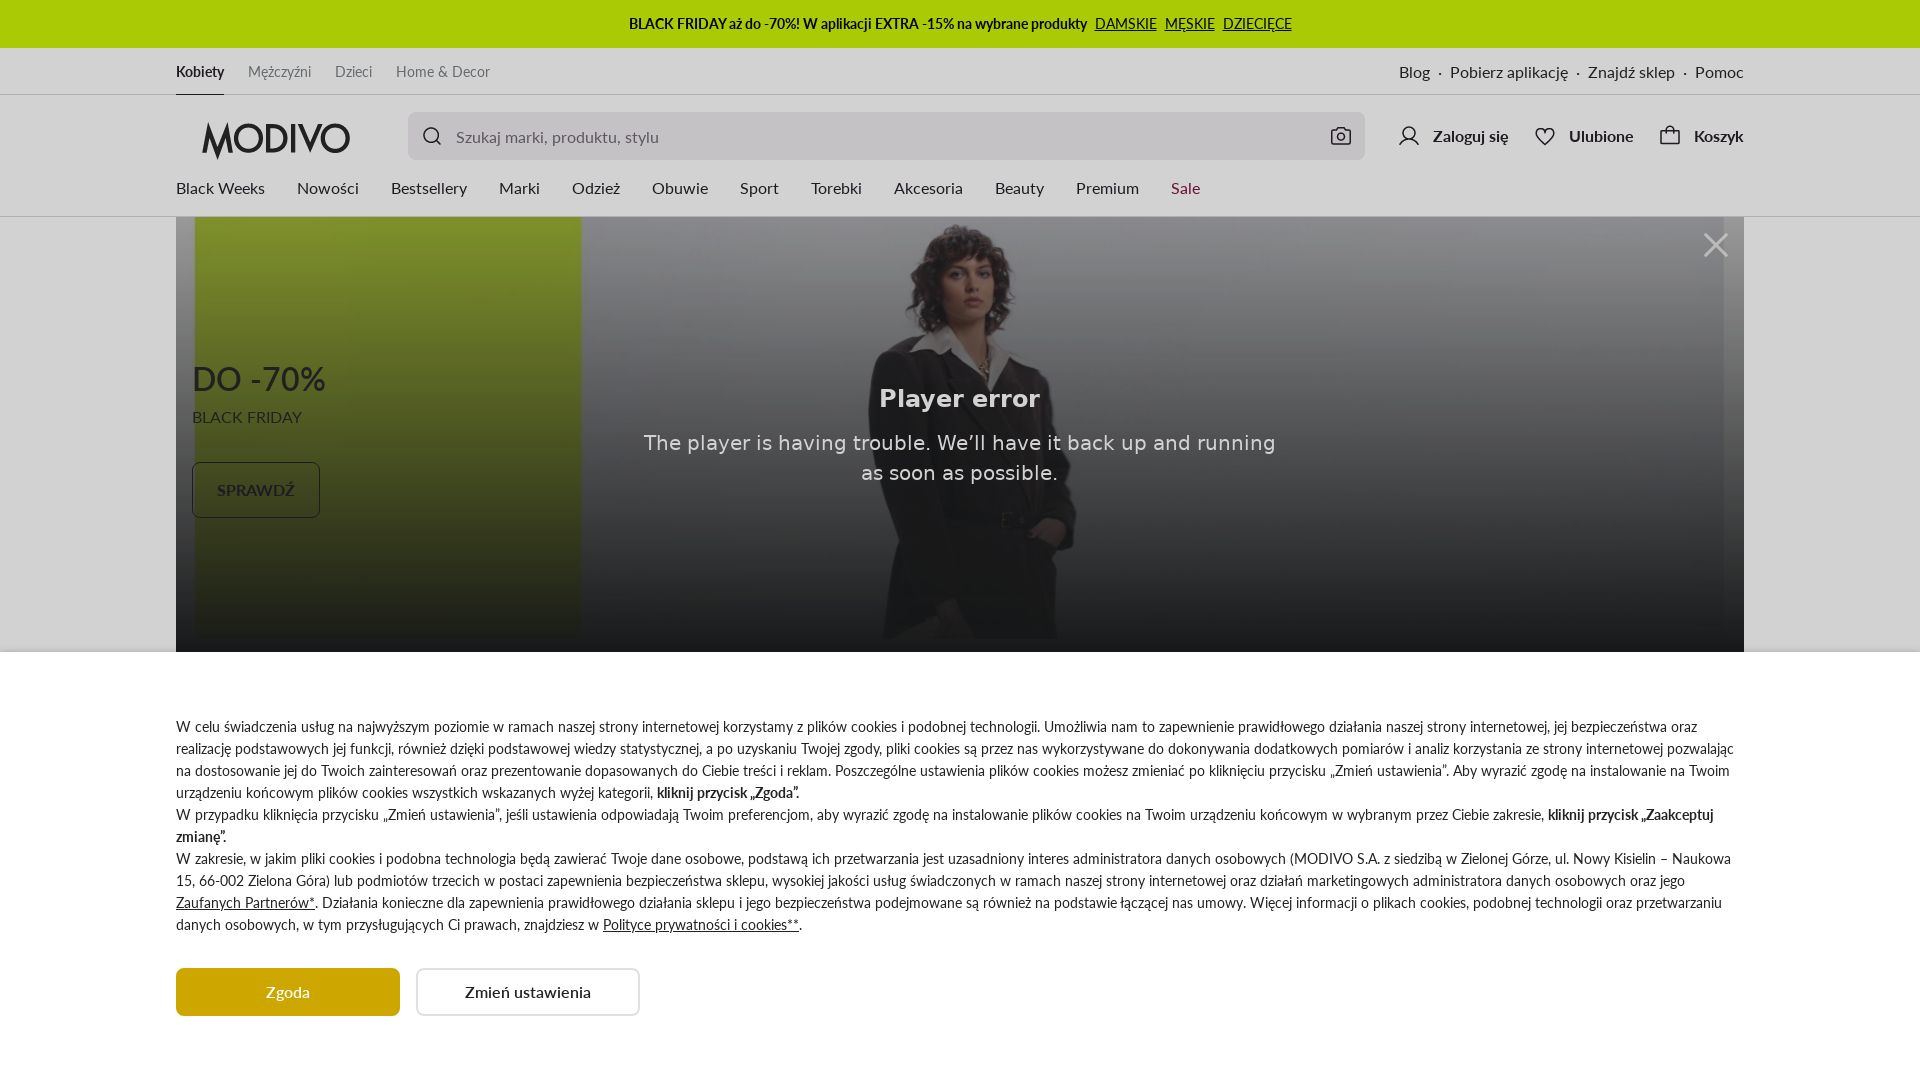This screenshot has height=1080, width=1920.
Task: Accept cookies with Zgoda button
Action: 288,992
